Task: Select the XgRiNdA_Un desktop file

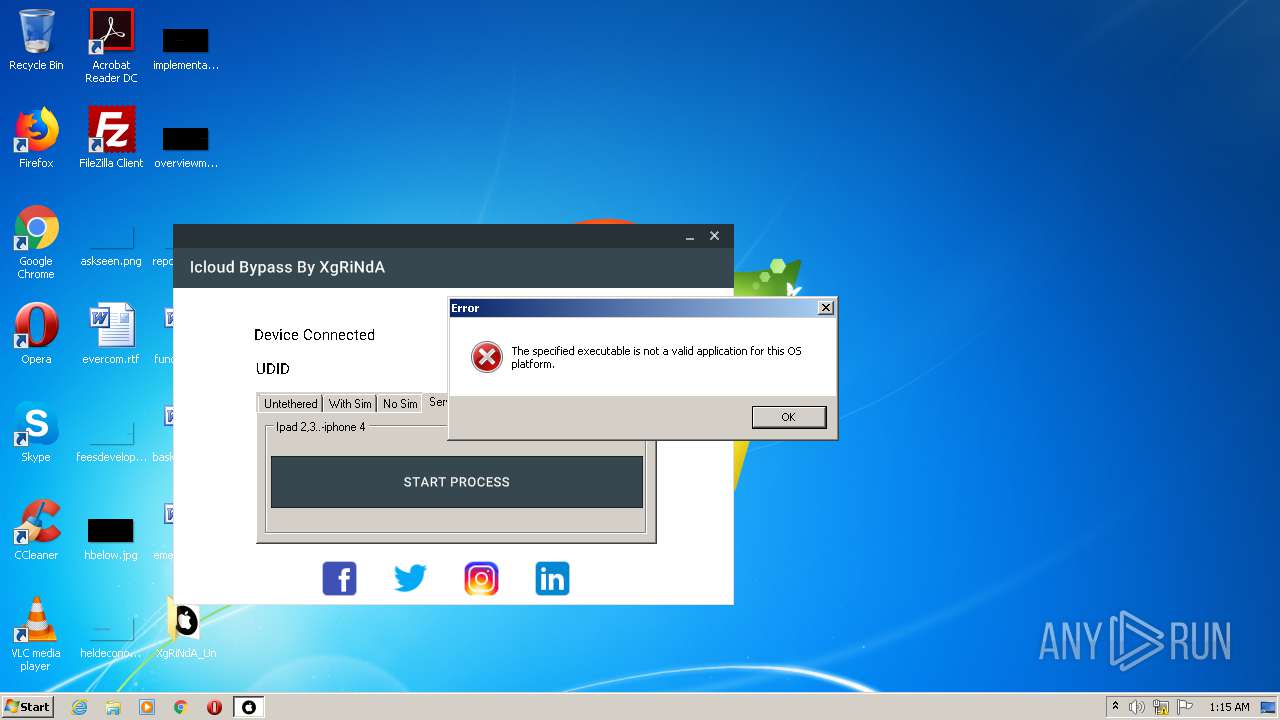Action: tap(185, 630)
